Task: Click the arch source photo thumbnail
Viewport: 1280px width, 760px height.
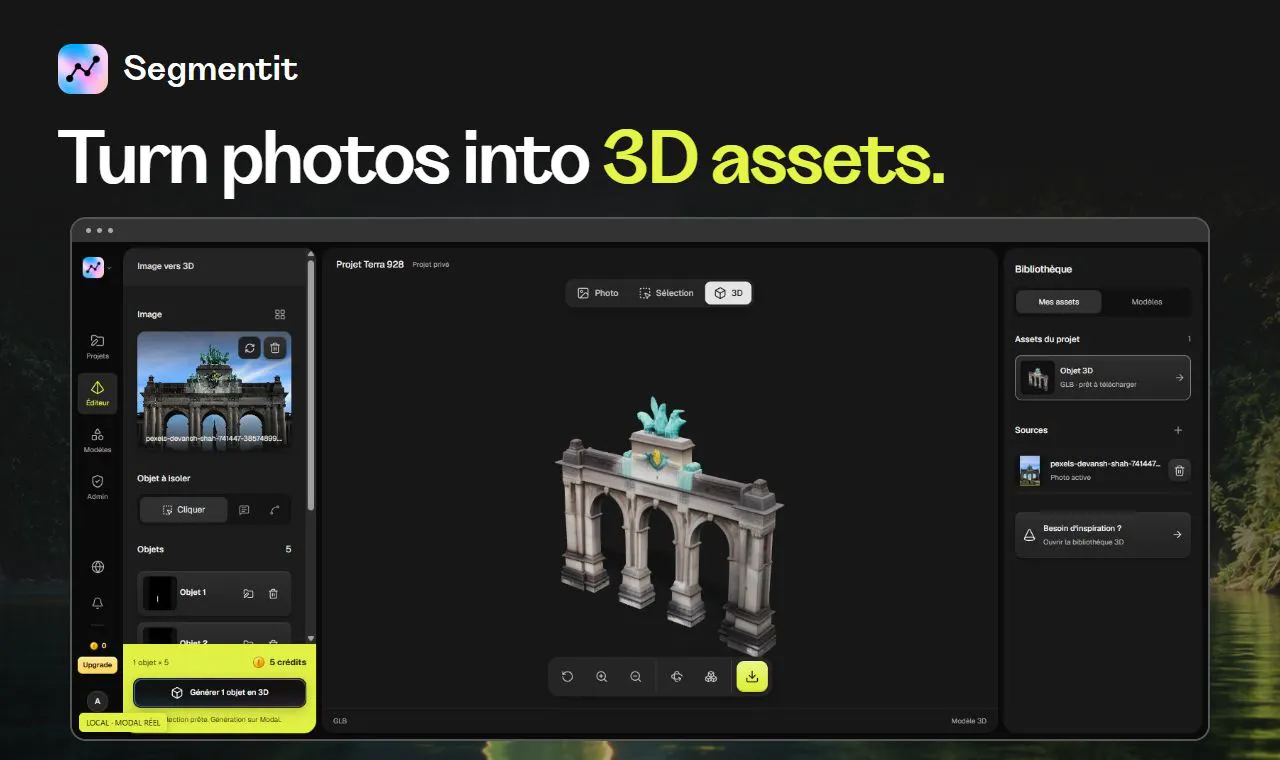Action: click(214, 391)
